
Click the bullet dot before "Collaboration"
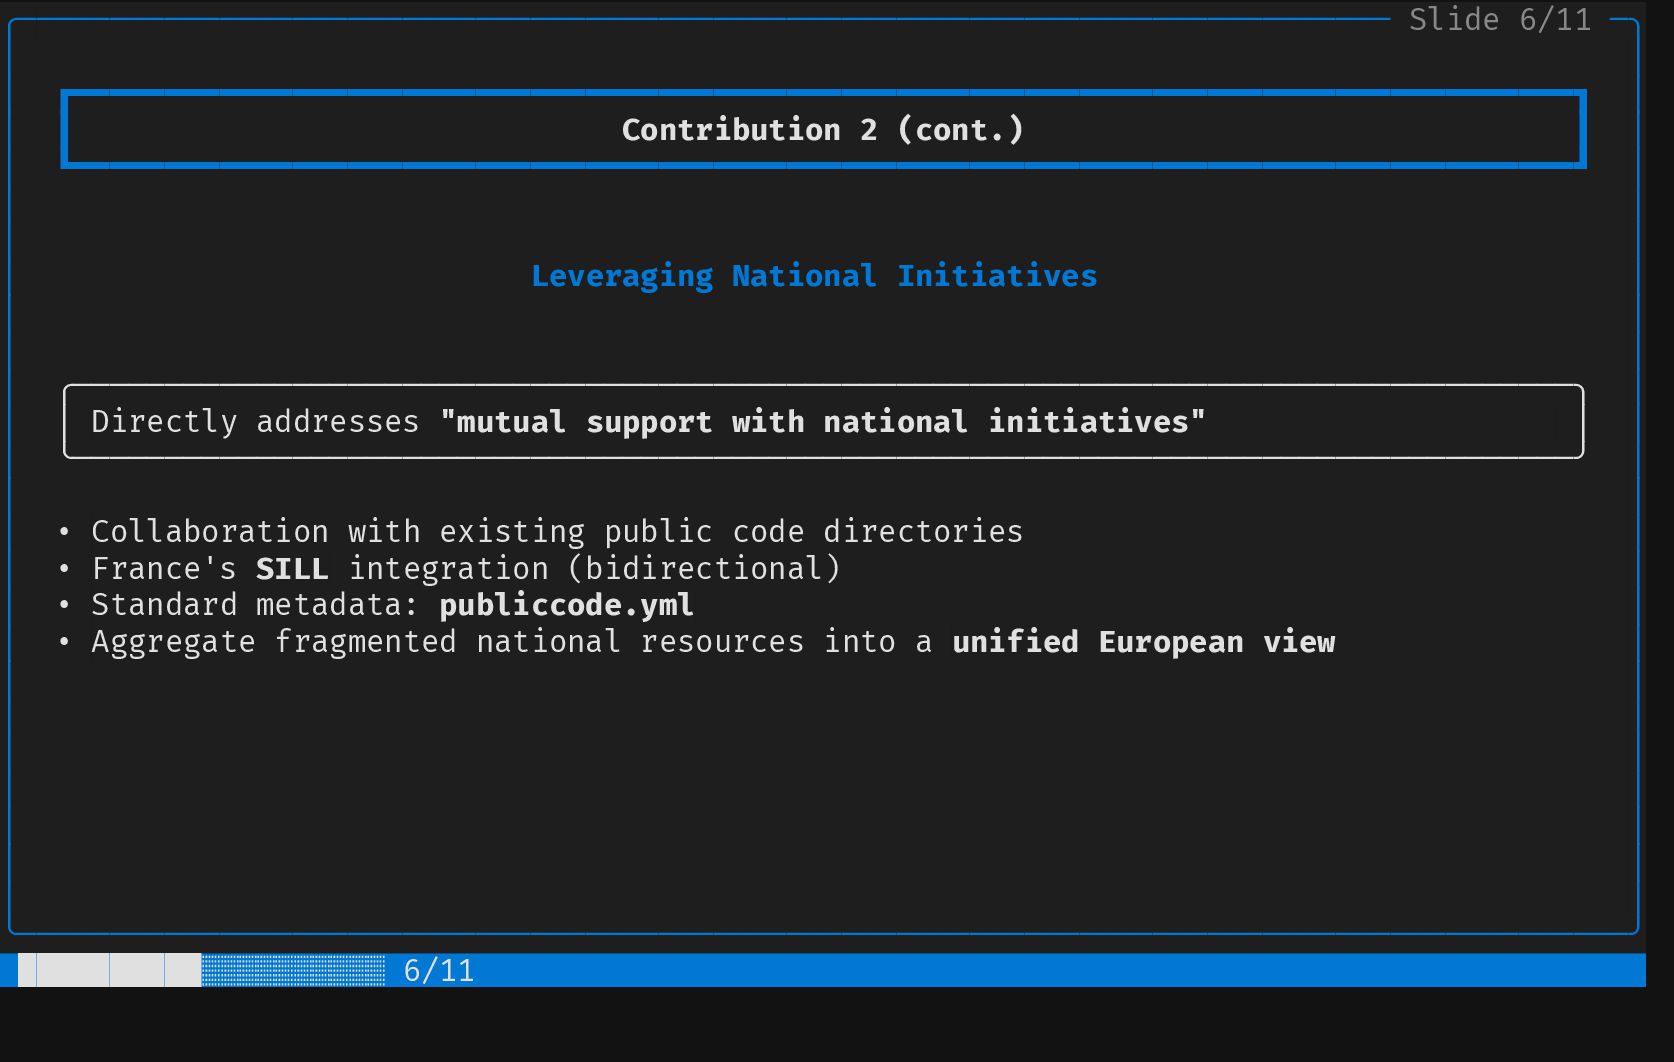point(65,532)
